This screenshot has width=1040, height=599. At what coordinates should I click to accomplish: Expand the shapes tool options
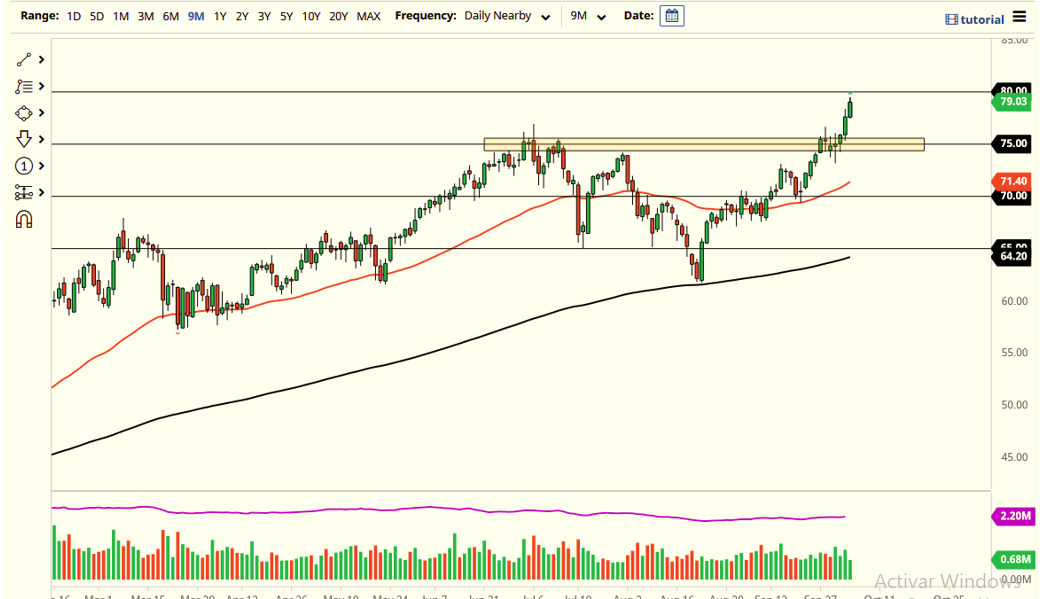(41, 113)
